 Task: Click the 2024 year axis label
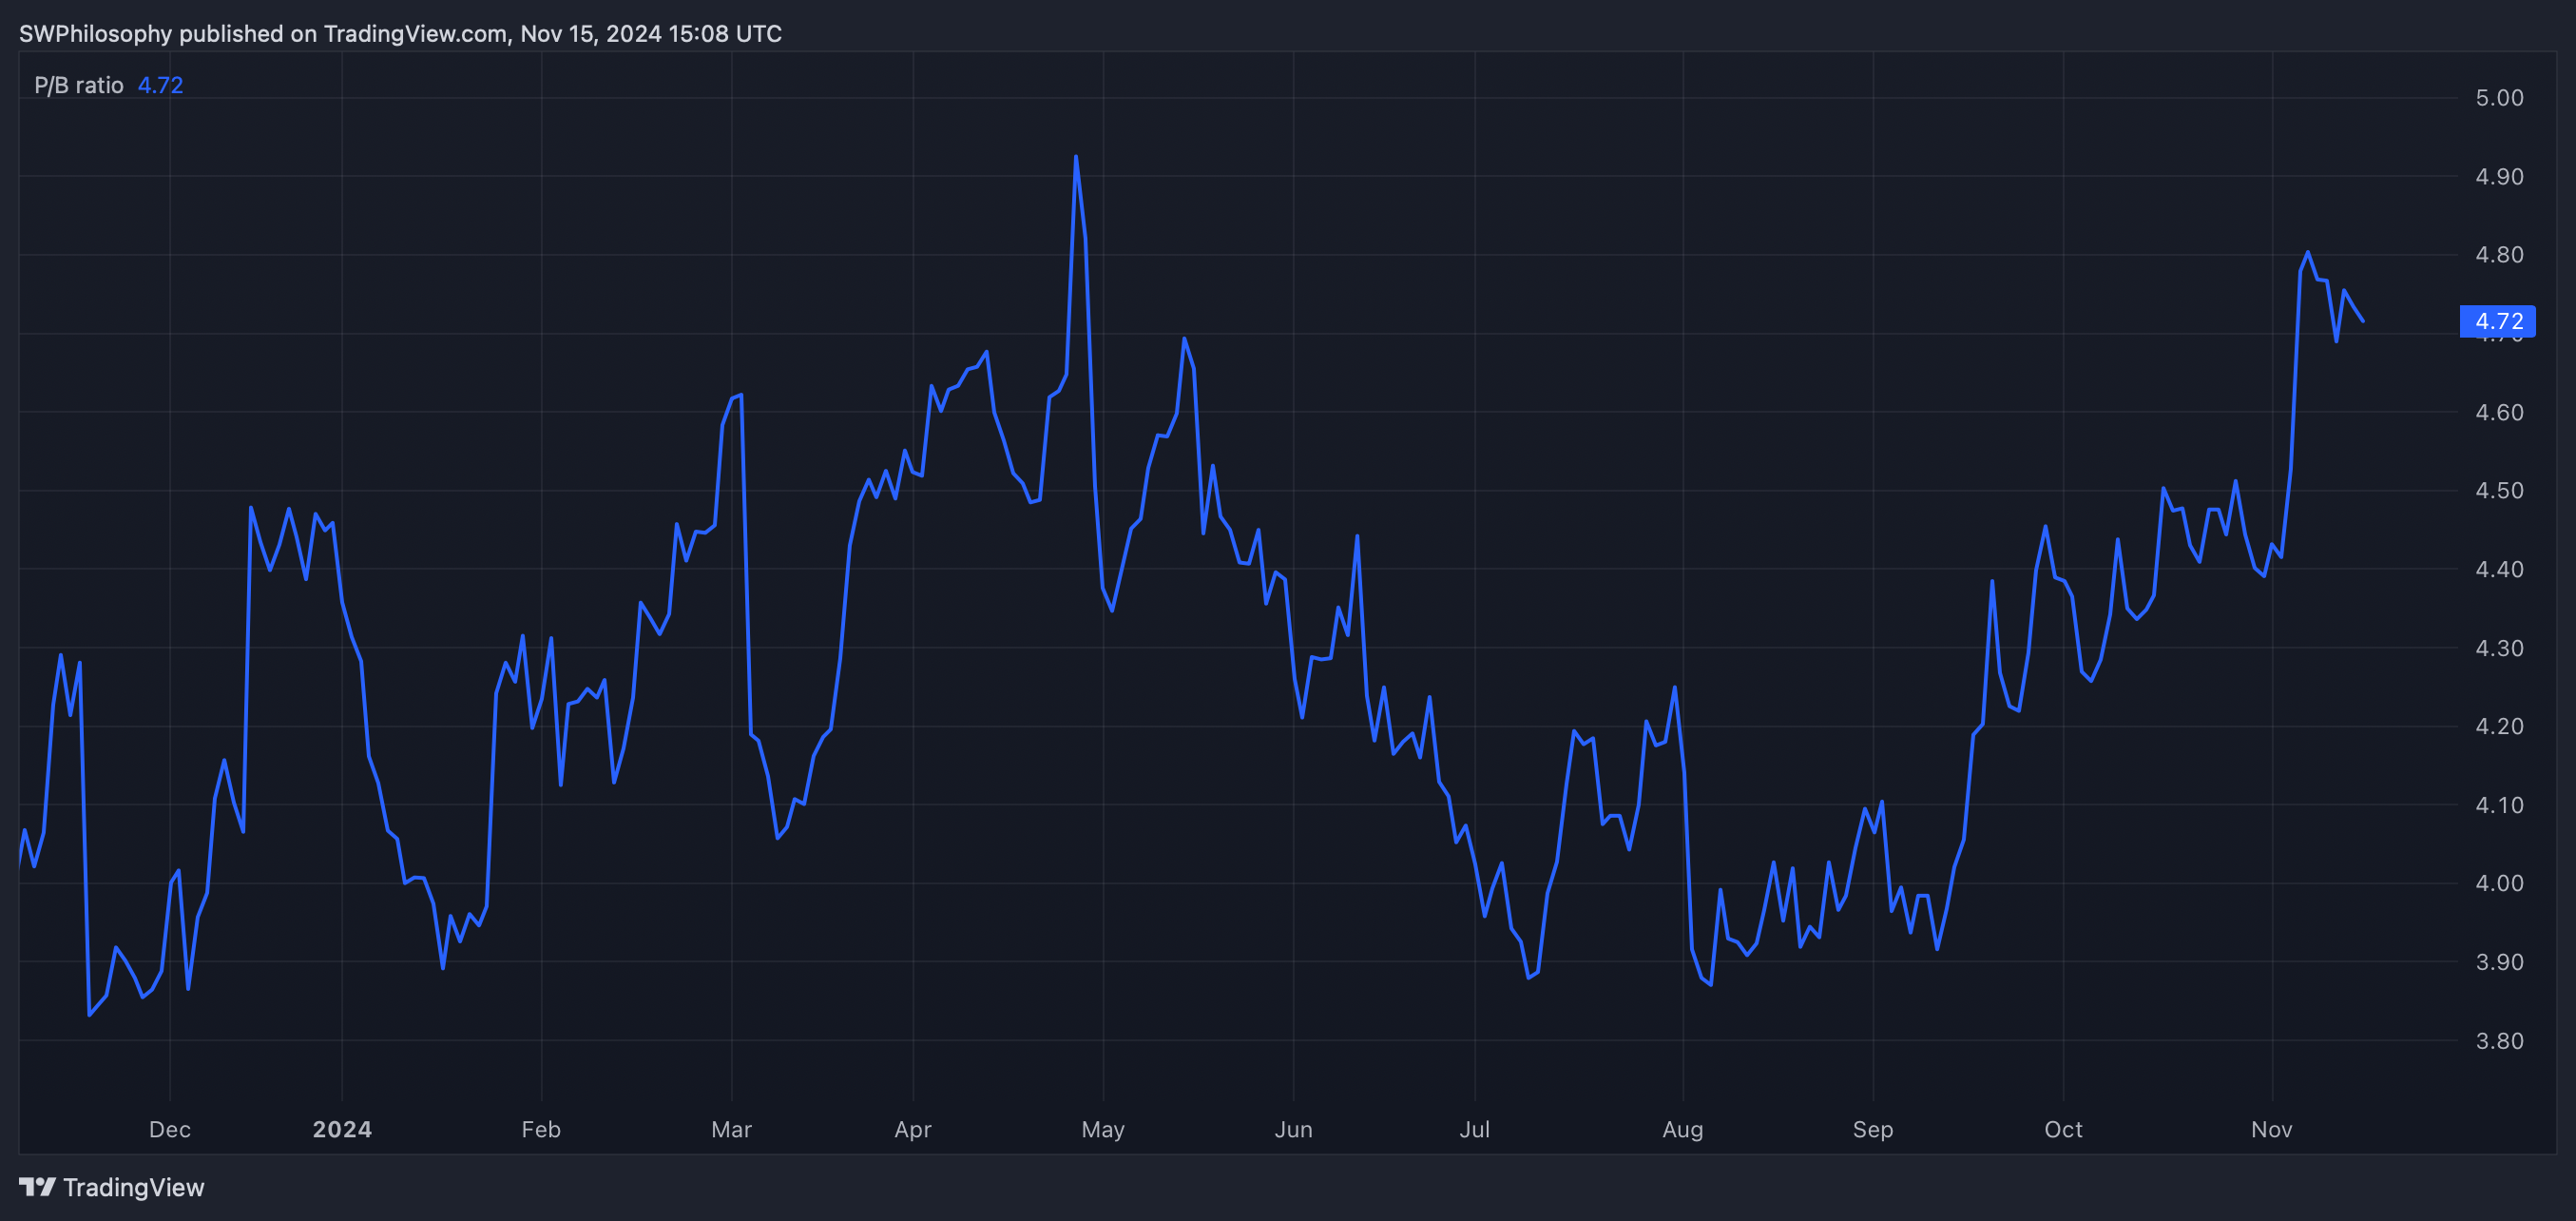(x=342, y=1129)
